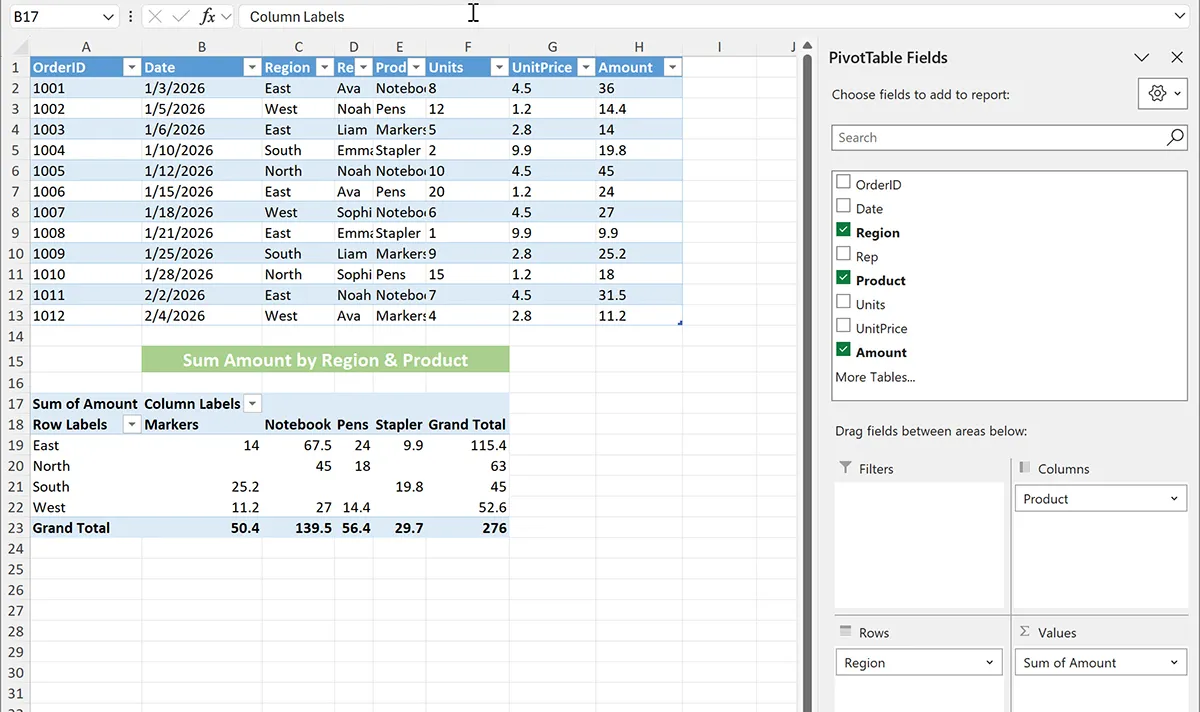This screenshot has width=1200, height=712.
Task: Select column H header
Action: (x=638, y=47)
